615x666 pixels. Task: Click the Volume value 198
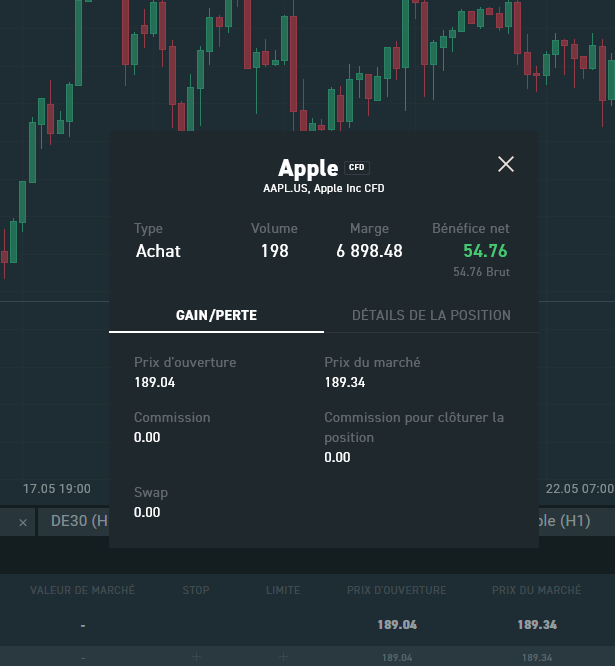coord(274,251)
